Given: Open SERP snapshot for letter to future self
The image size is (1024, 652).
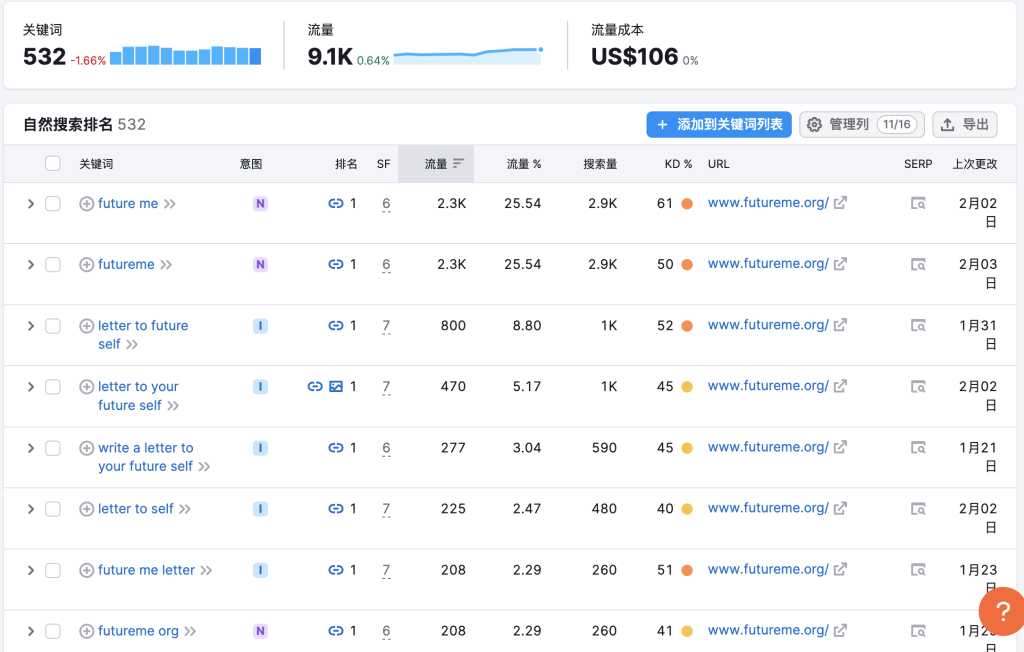Looking at the screenshot, I should pos(918,325).
